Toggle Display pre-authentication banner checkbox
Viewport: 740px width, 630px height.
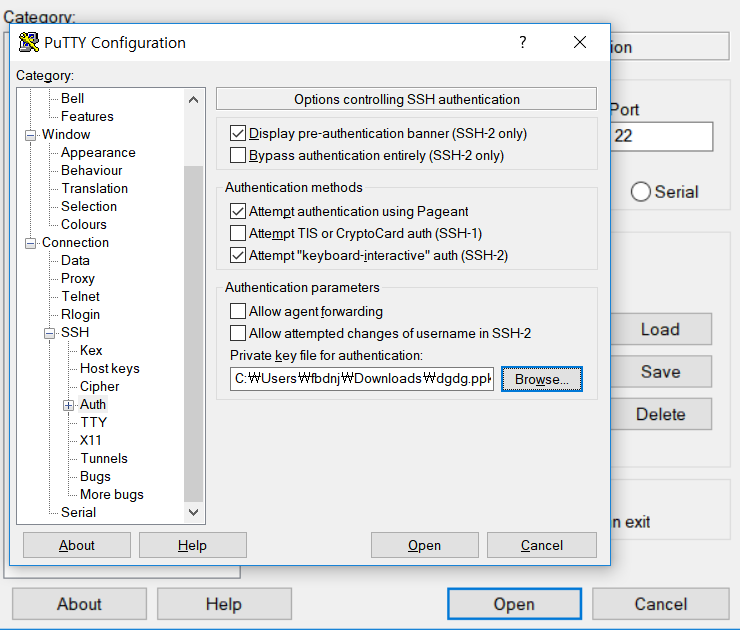pyautogui.click(x=238, y=134)
